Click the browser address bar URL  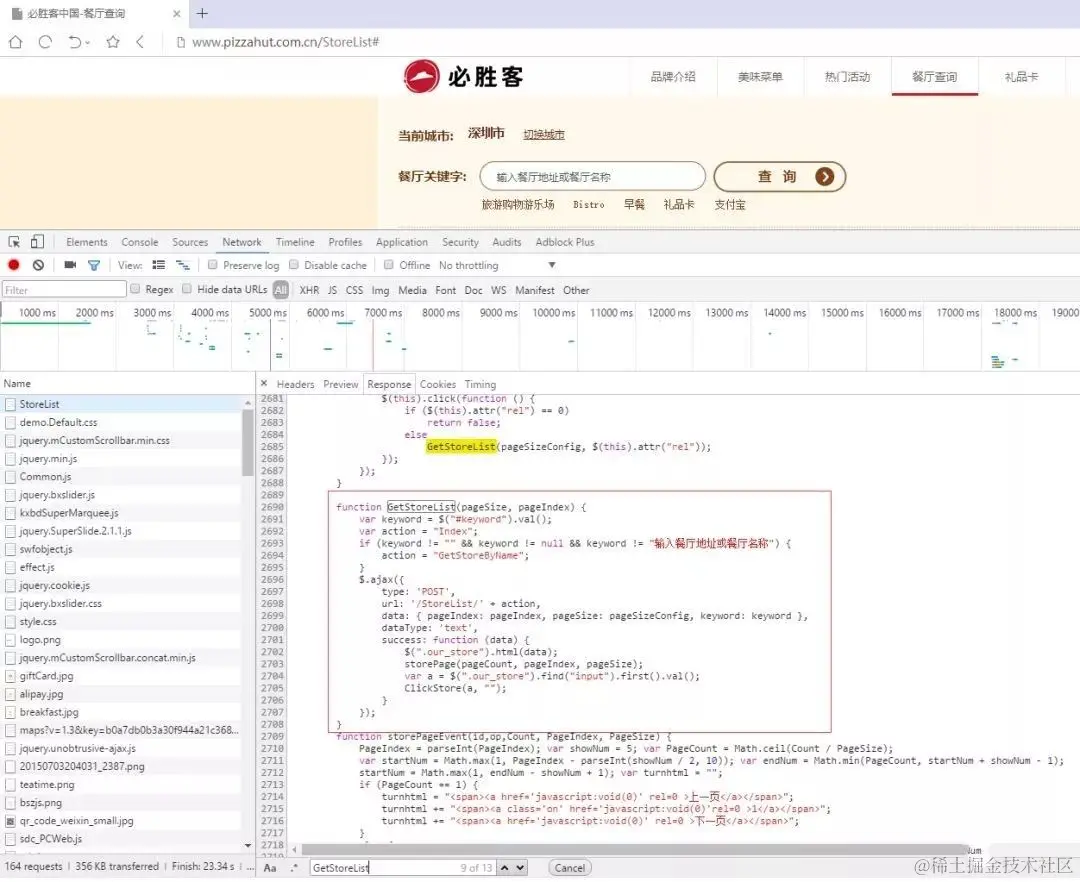(285, 42)
